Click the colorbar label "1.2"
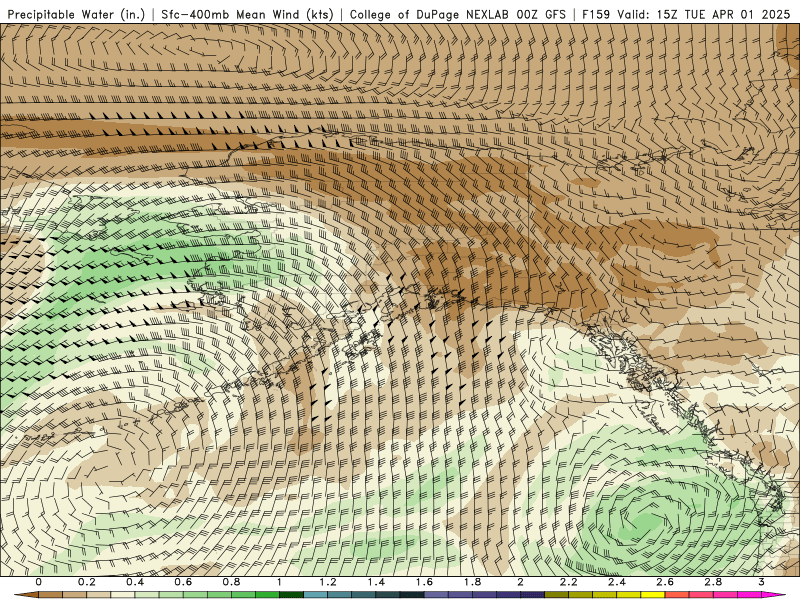The height and width of the screenshot is (600, 800). pos(328,582)
